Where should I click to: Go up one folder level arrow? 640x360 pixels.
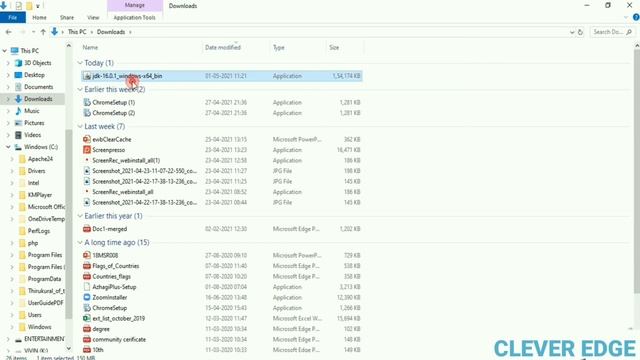point(43,32)
